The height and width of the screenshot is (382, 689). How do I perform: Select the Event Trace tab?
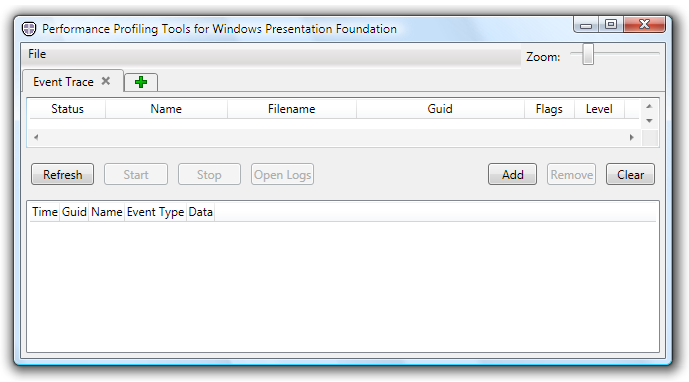[x=73, y=81]
